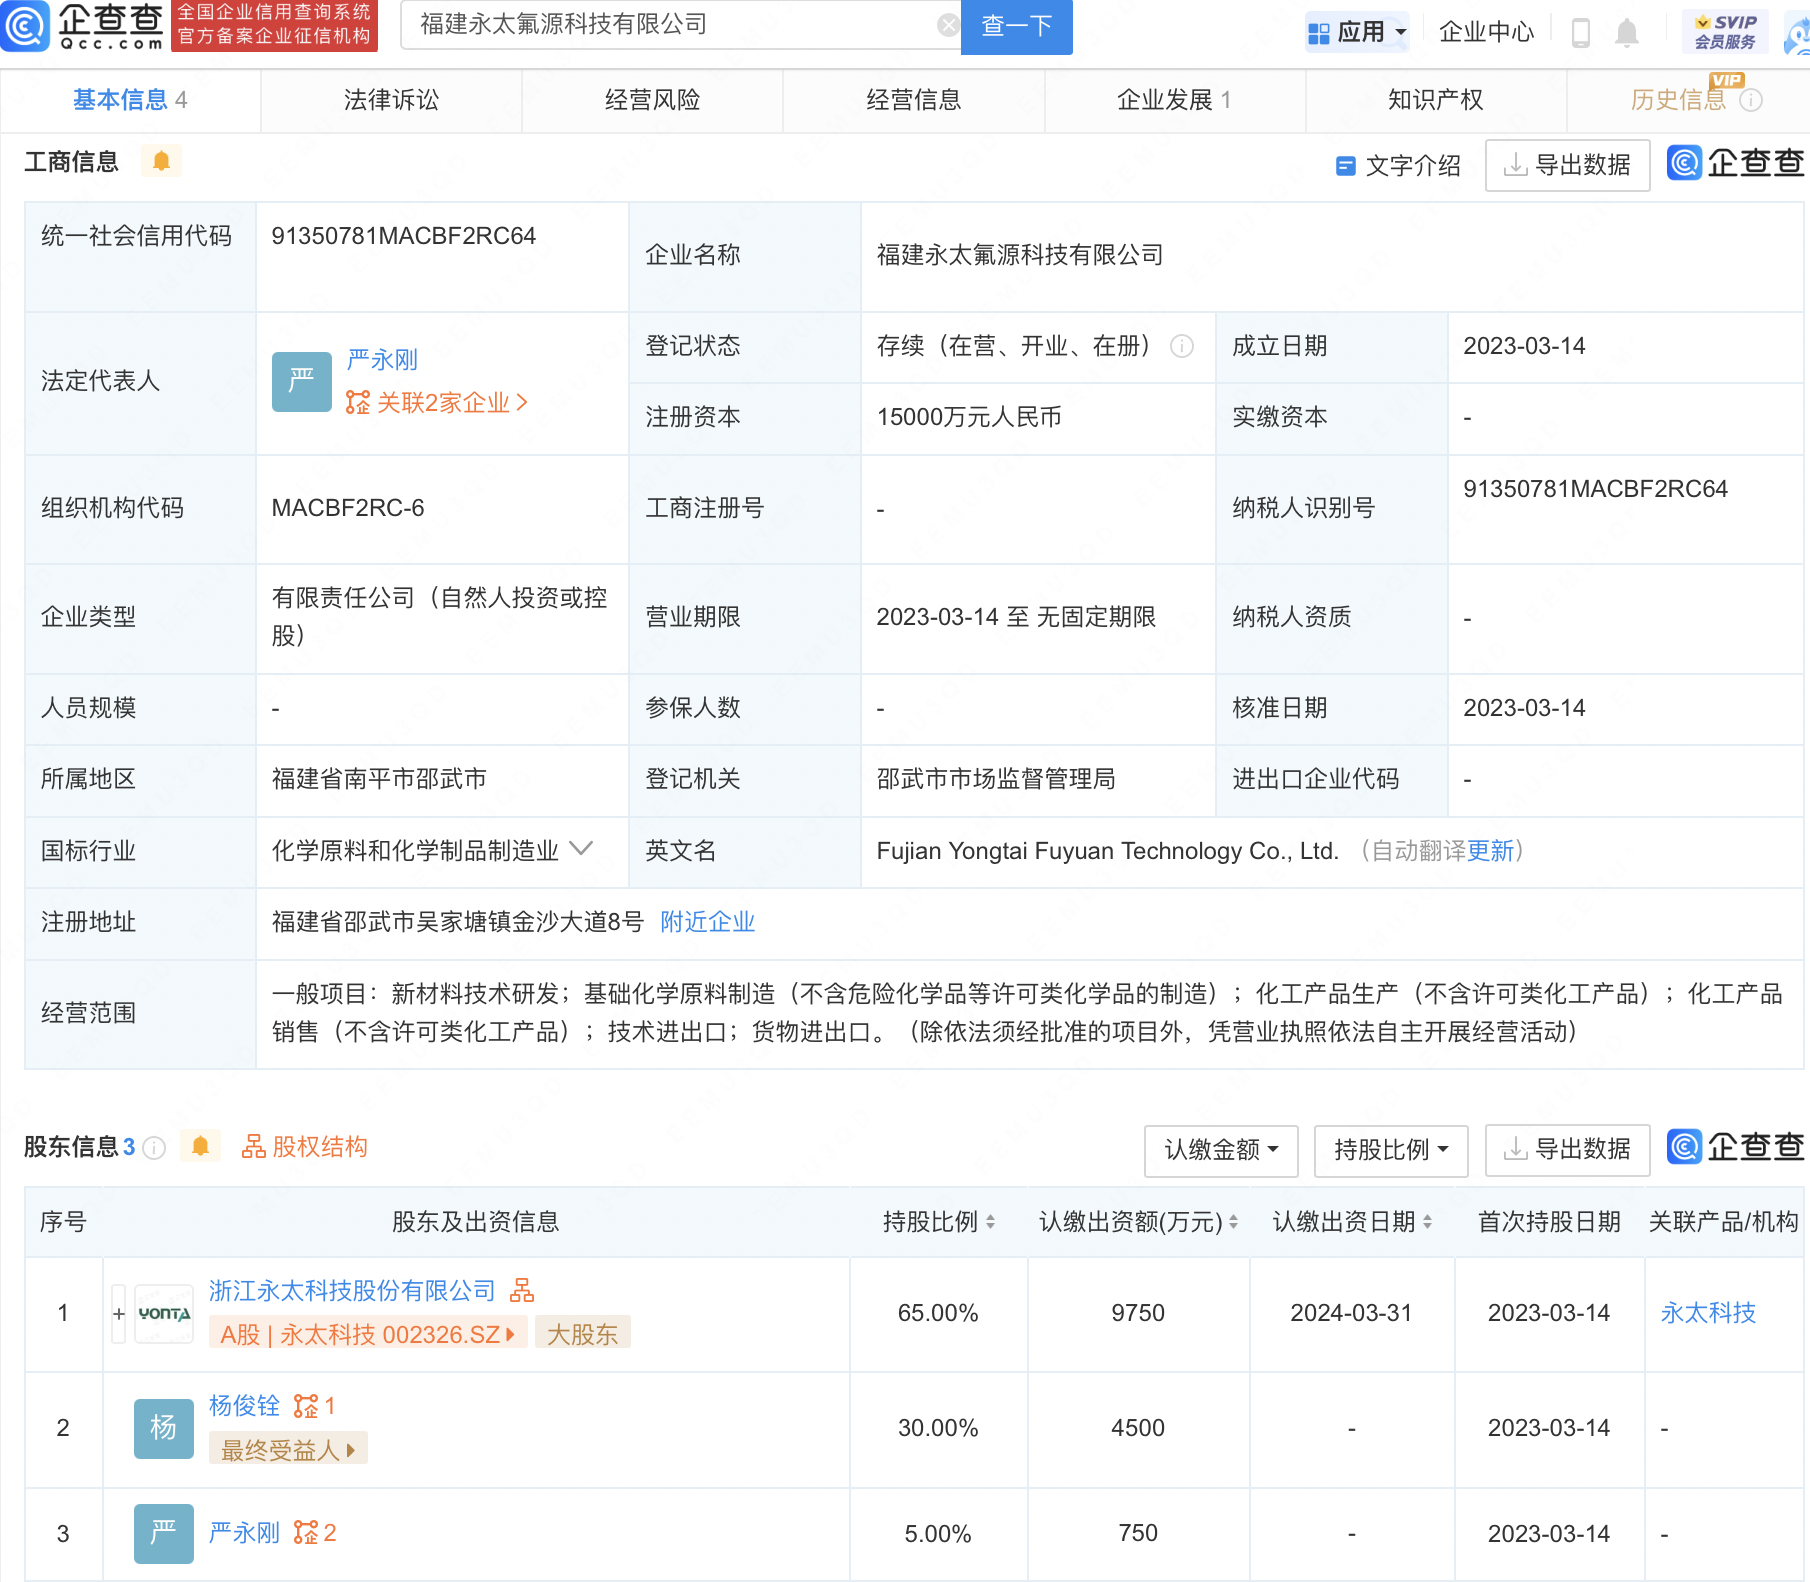Open equity structure icon after 浙江永太科技
Viewport: 1810px width, 1582px height.
coord(522,1291)
